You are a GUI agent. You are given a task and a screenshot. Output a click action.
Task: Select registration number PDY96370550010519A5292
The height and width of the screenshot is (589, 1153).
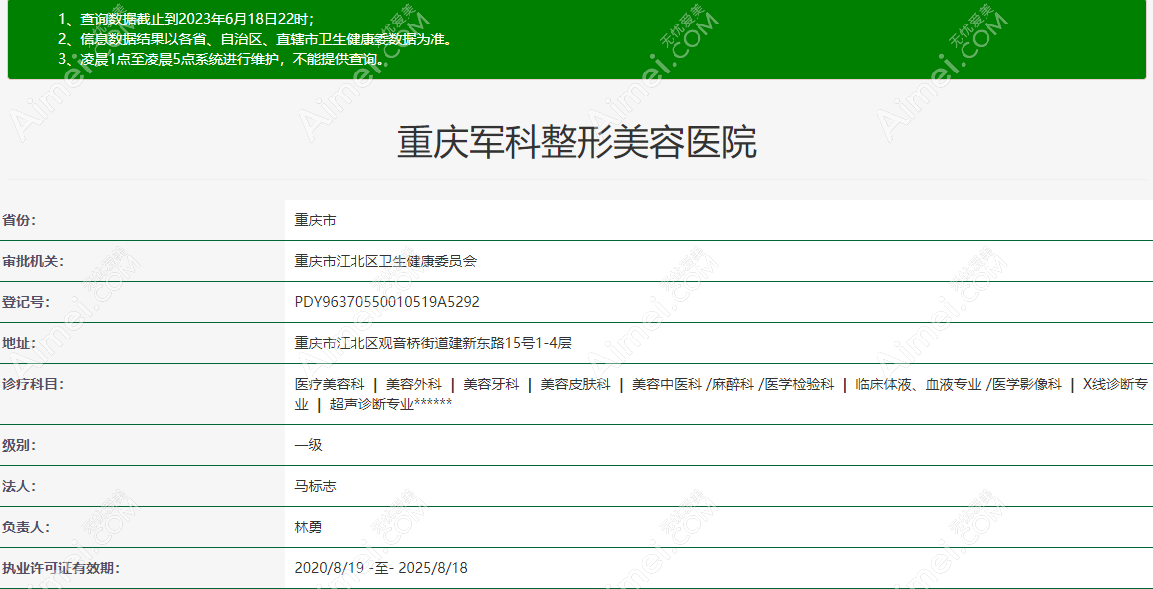(x=387, y=302)
